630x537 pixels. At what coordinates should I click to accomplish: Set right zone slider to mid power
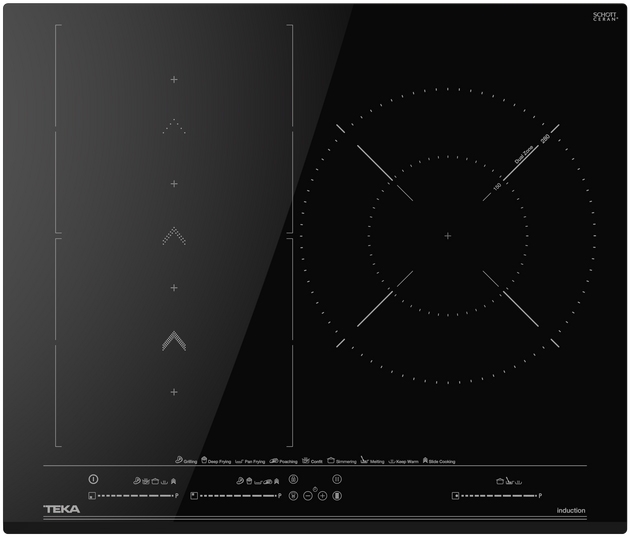tap(499, 496)
